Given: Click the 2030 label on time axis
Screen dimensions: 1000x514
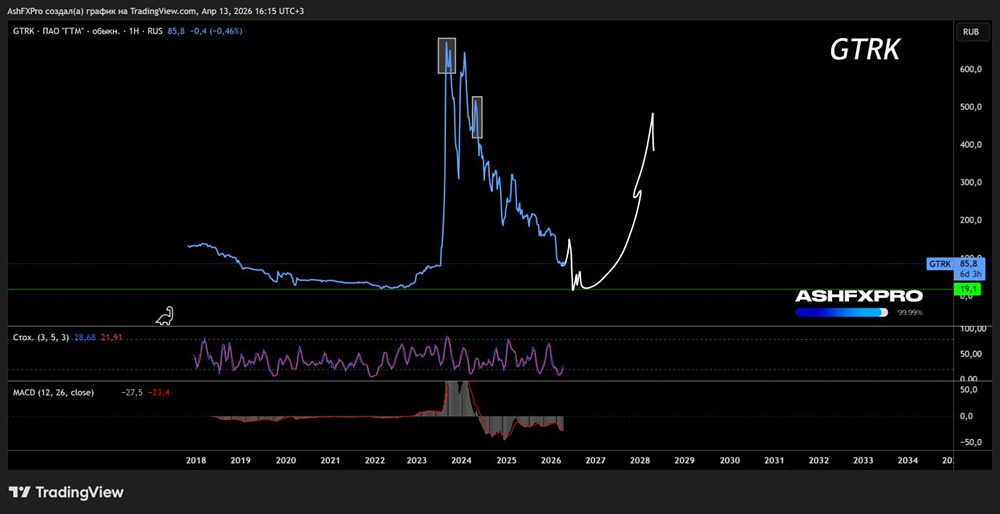Looking at the screenshot, I should (730, 460).
